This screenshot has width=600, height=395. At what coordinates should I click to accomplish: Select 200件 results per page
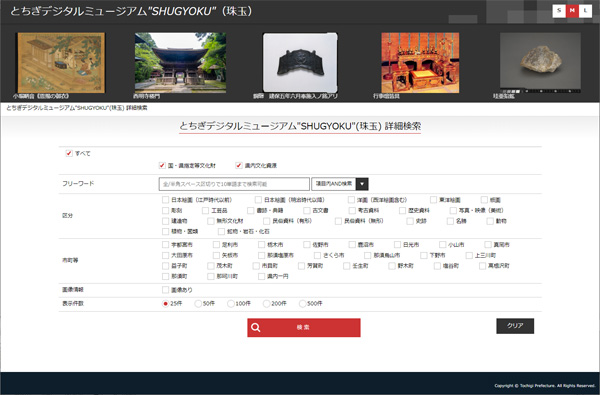click(x=266, y=304)
